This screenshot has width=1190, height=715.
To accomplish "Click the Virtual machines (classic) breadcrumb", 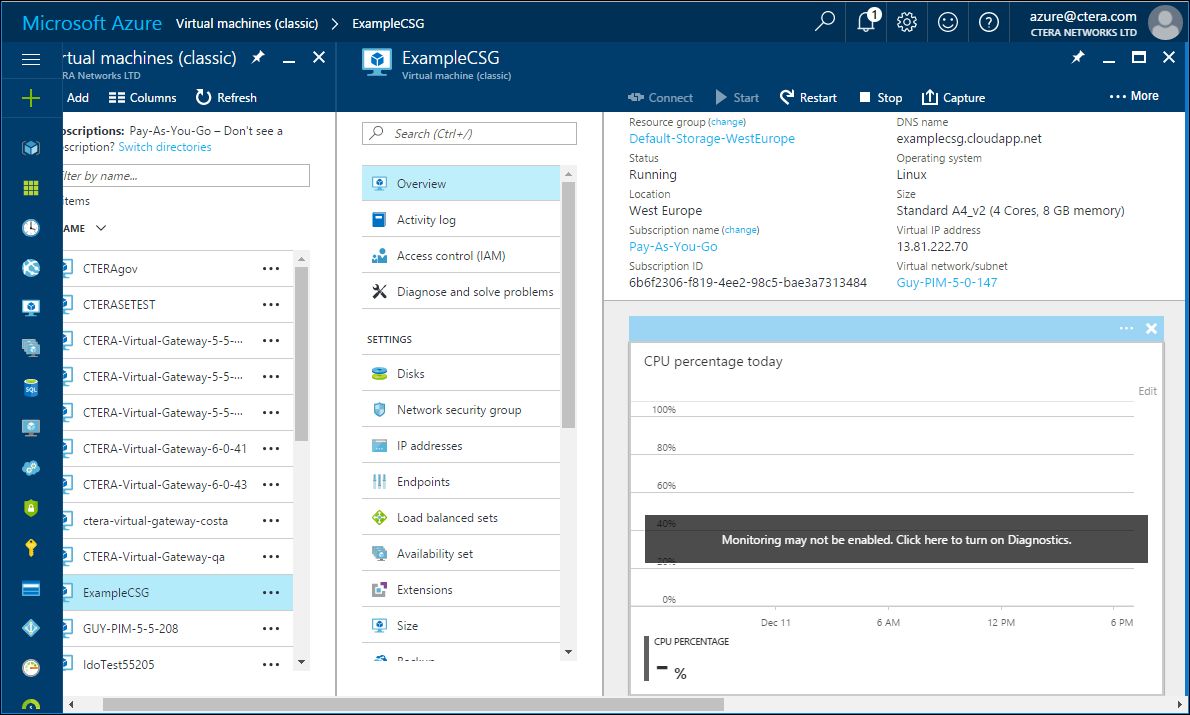I will [x=247, y=24].
